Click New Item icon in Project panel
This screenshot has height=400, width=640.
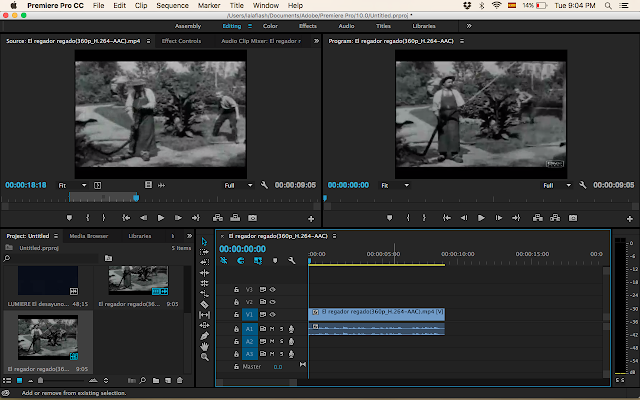168,380
